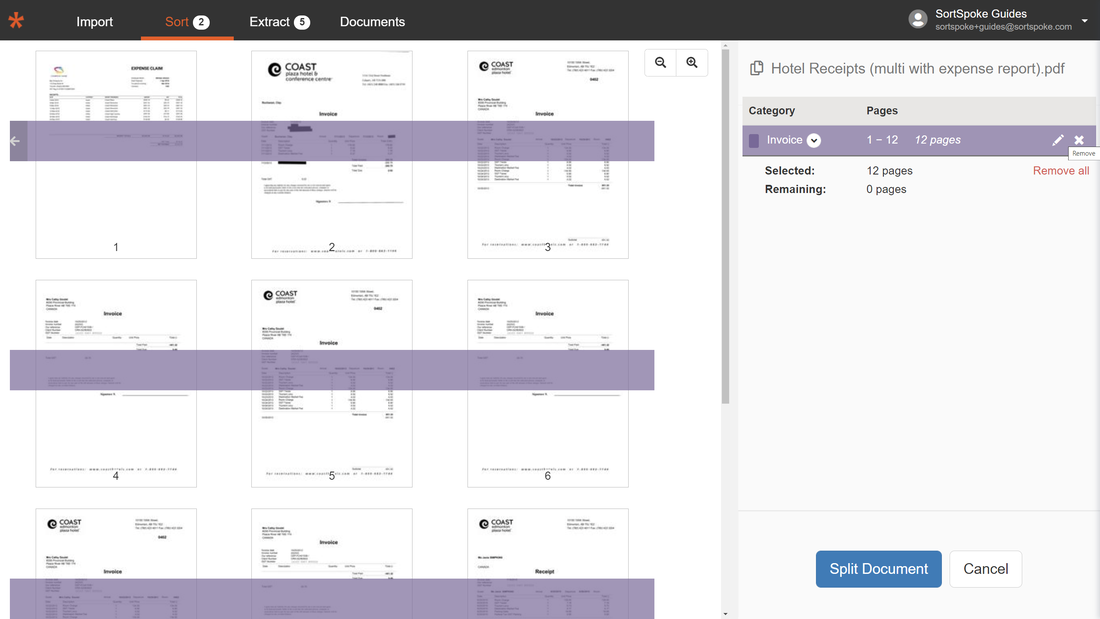Open the account menu dropdown arrow
Screen dimensions: 1100x619
point(1085,20)
